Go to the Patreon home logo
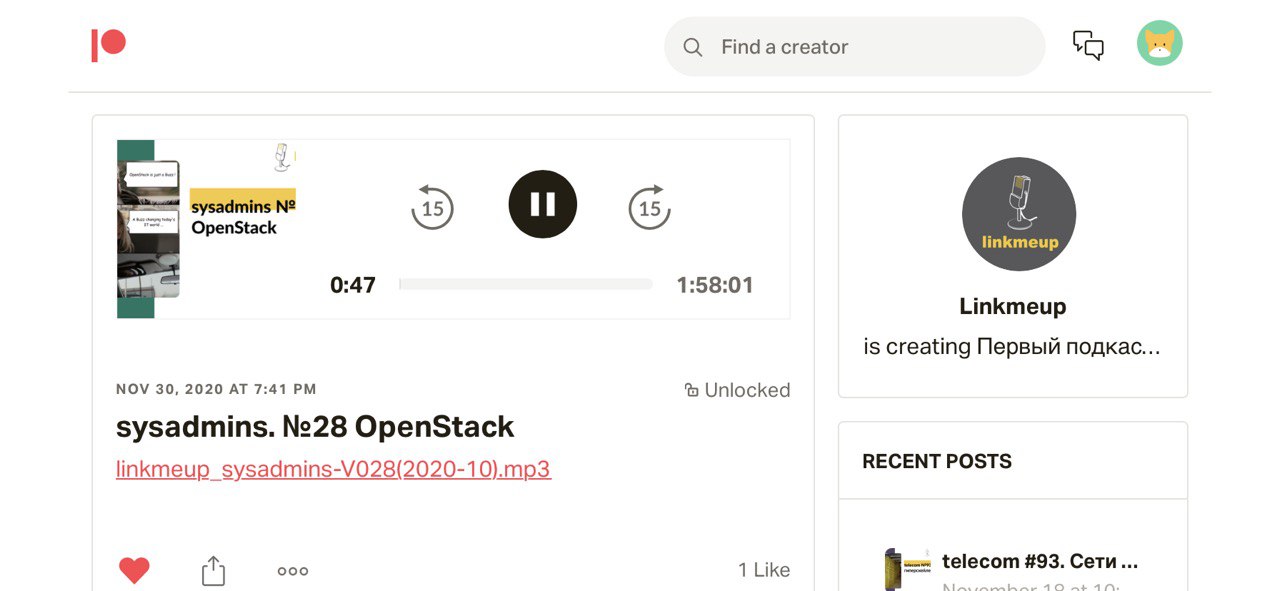 [108, 45]
